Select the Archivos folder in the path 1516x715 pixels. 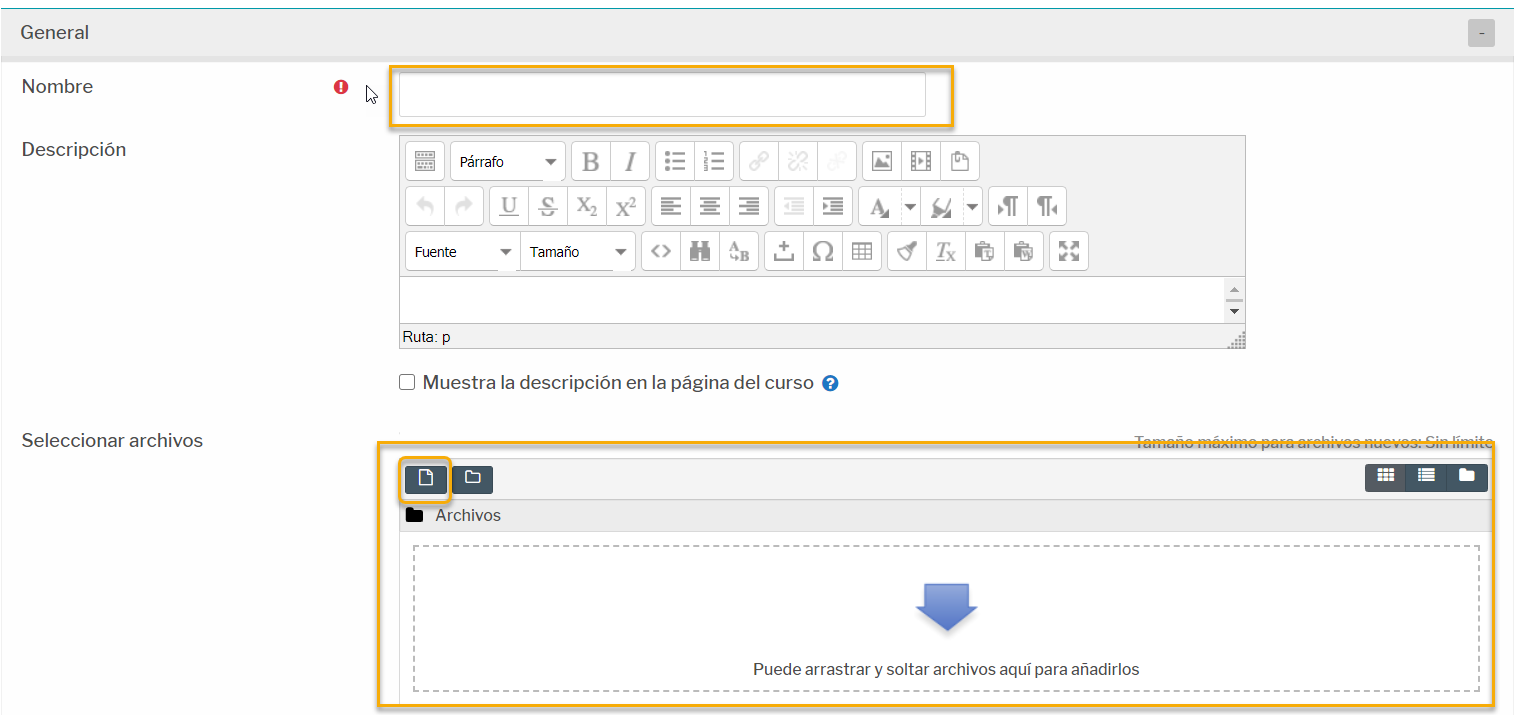[x=467, y=516]
